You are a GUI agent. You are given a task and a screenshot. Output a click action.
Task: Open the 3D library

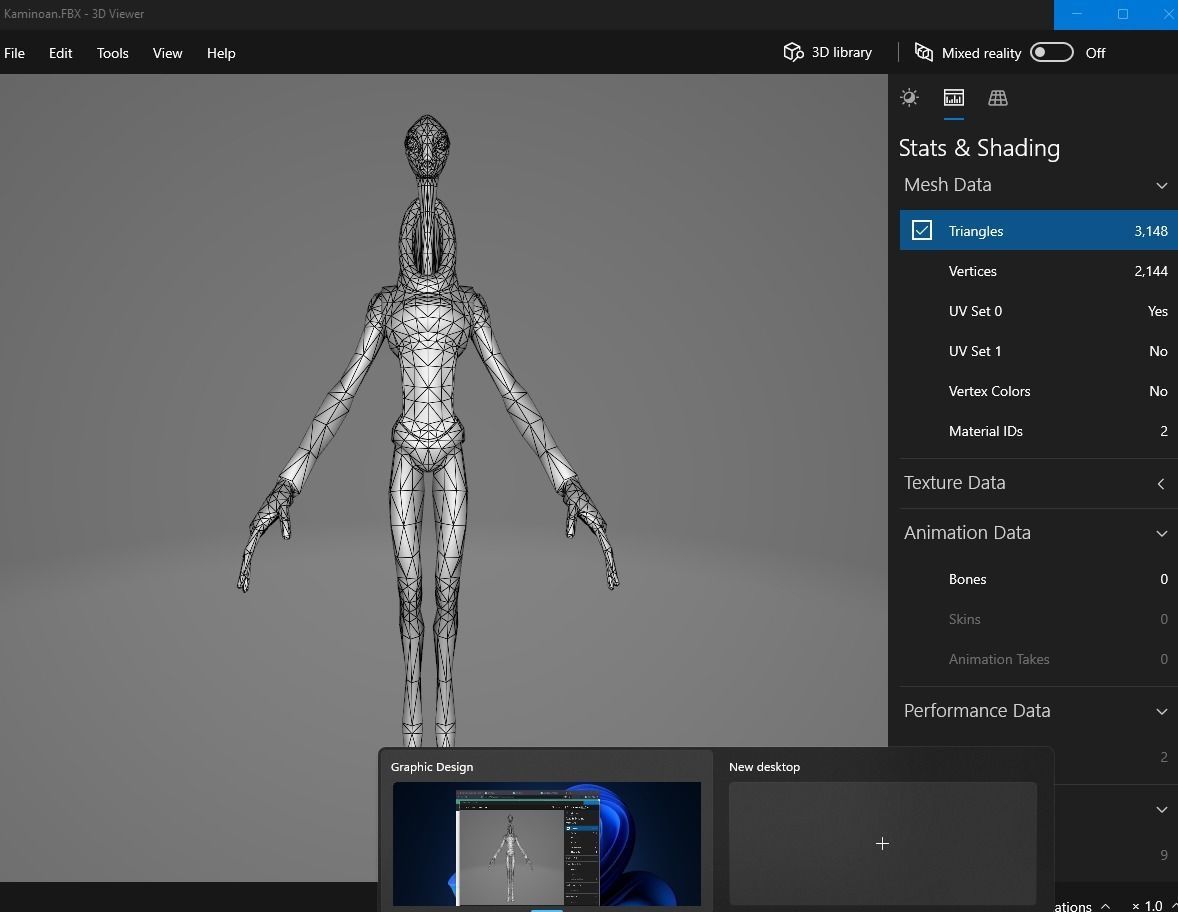point(828,53)
